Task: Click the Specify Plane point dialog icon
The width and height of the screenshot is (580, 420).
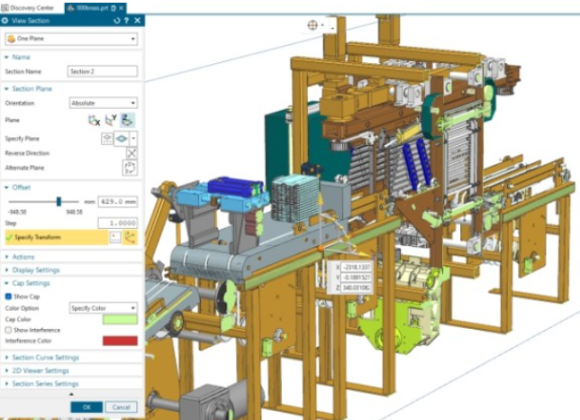Action: tap(107, 139)
